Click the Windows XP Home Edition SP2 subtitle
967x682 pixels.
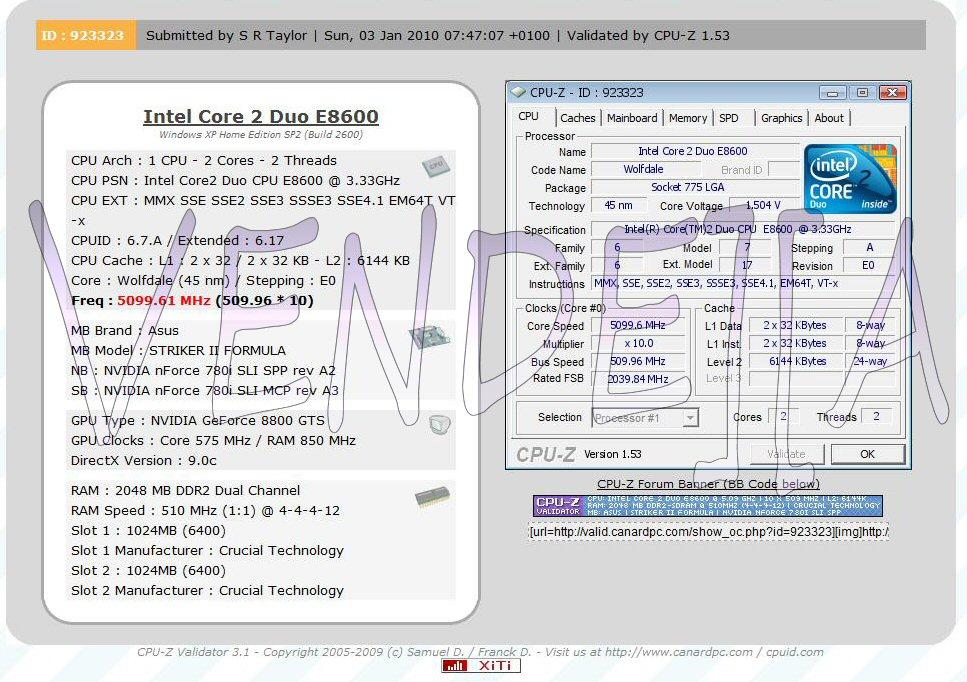(x=261, y=134)
